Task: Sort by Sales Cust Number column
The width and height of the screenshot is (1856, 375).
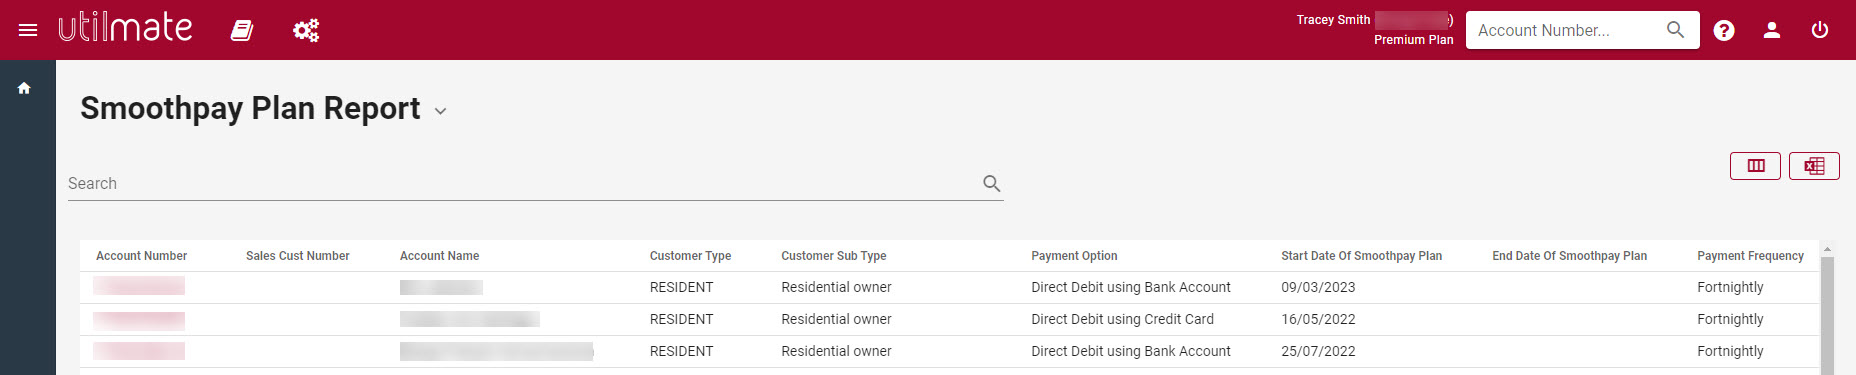Action: click(298, 256)
